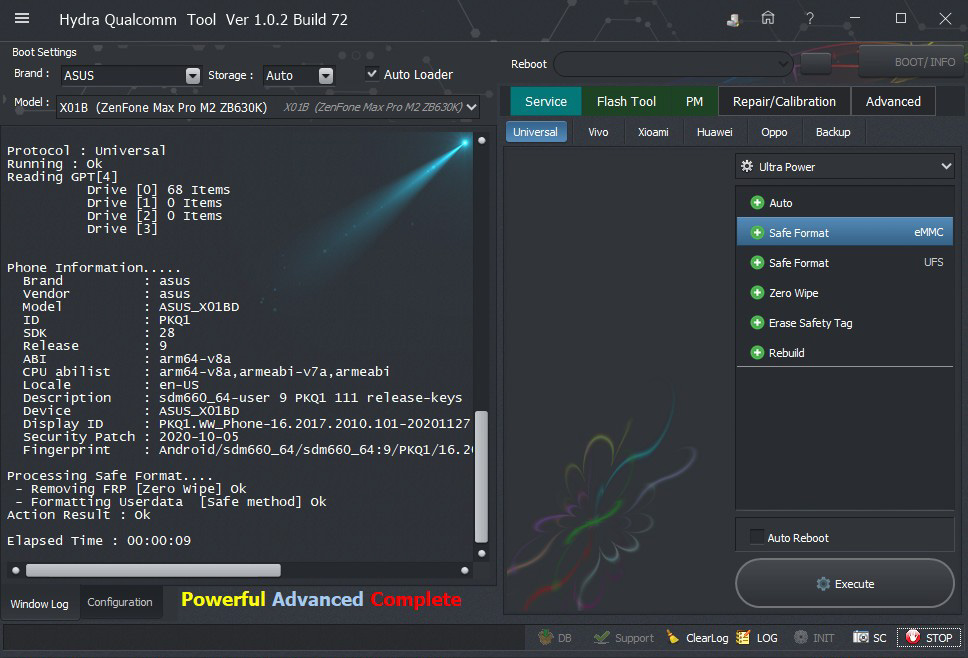Enable the Auto Reboot checkbox
Screen dimensions: 968x658
pos(757,537)
